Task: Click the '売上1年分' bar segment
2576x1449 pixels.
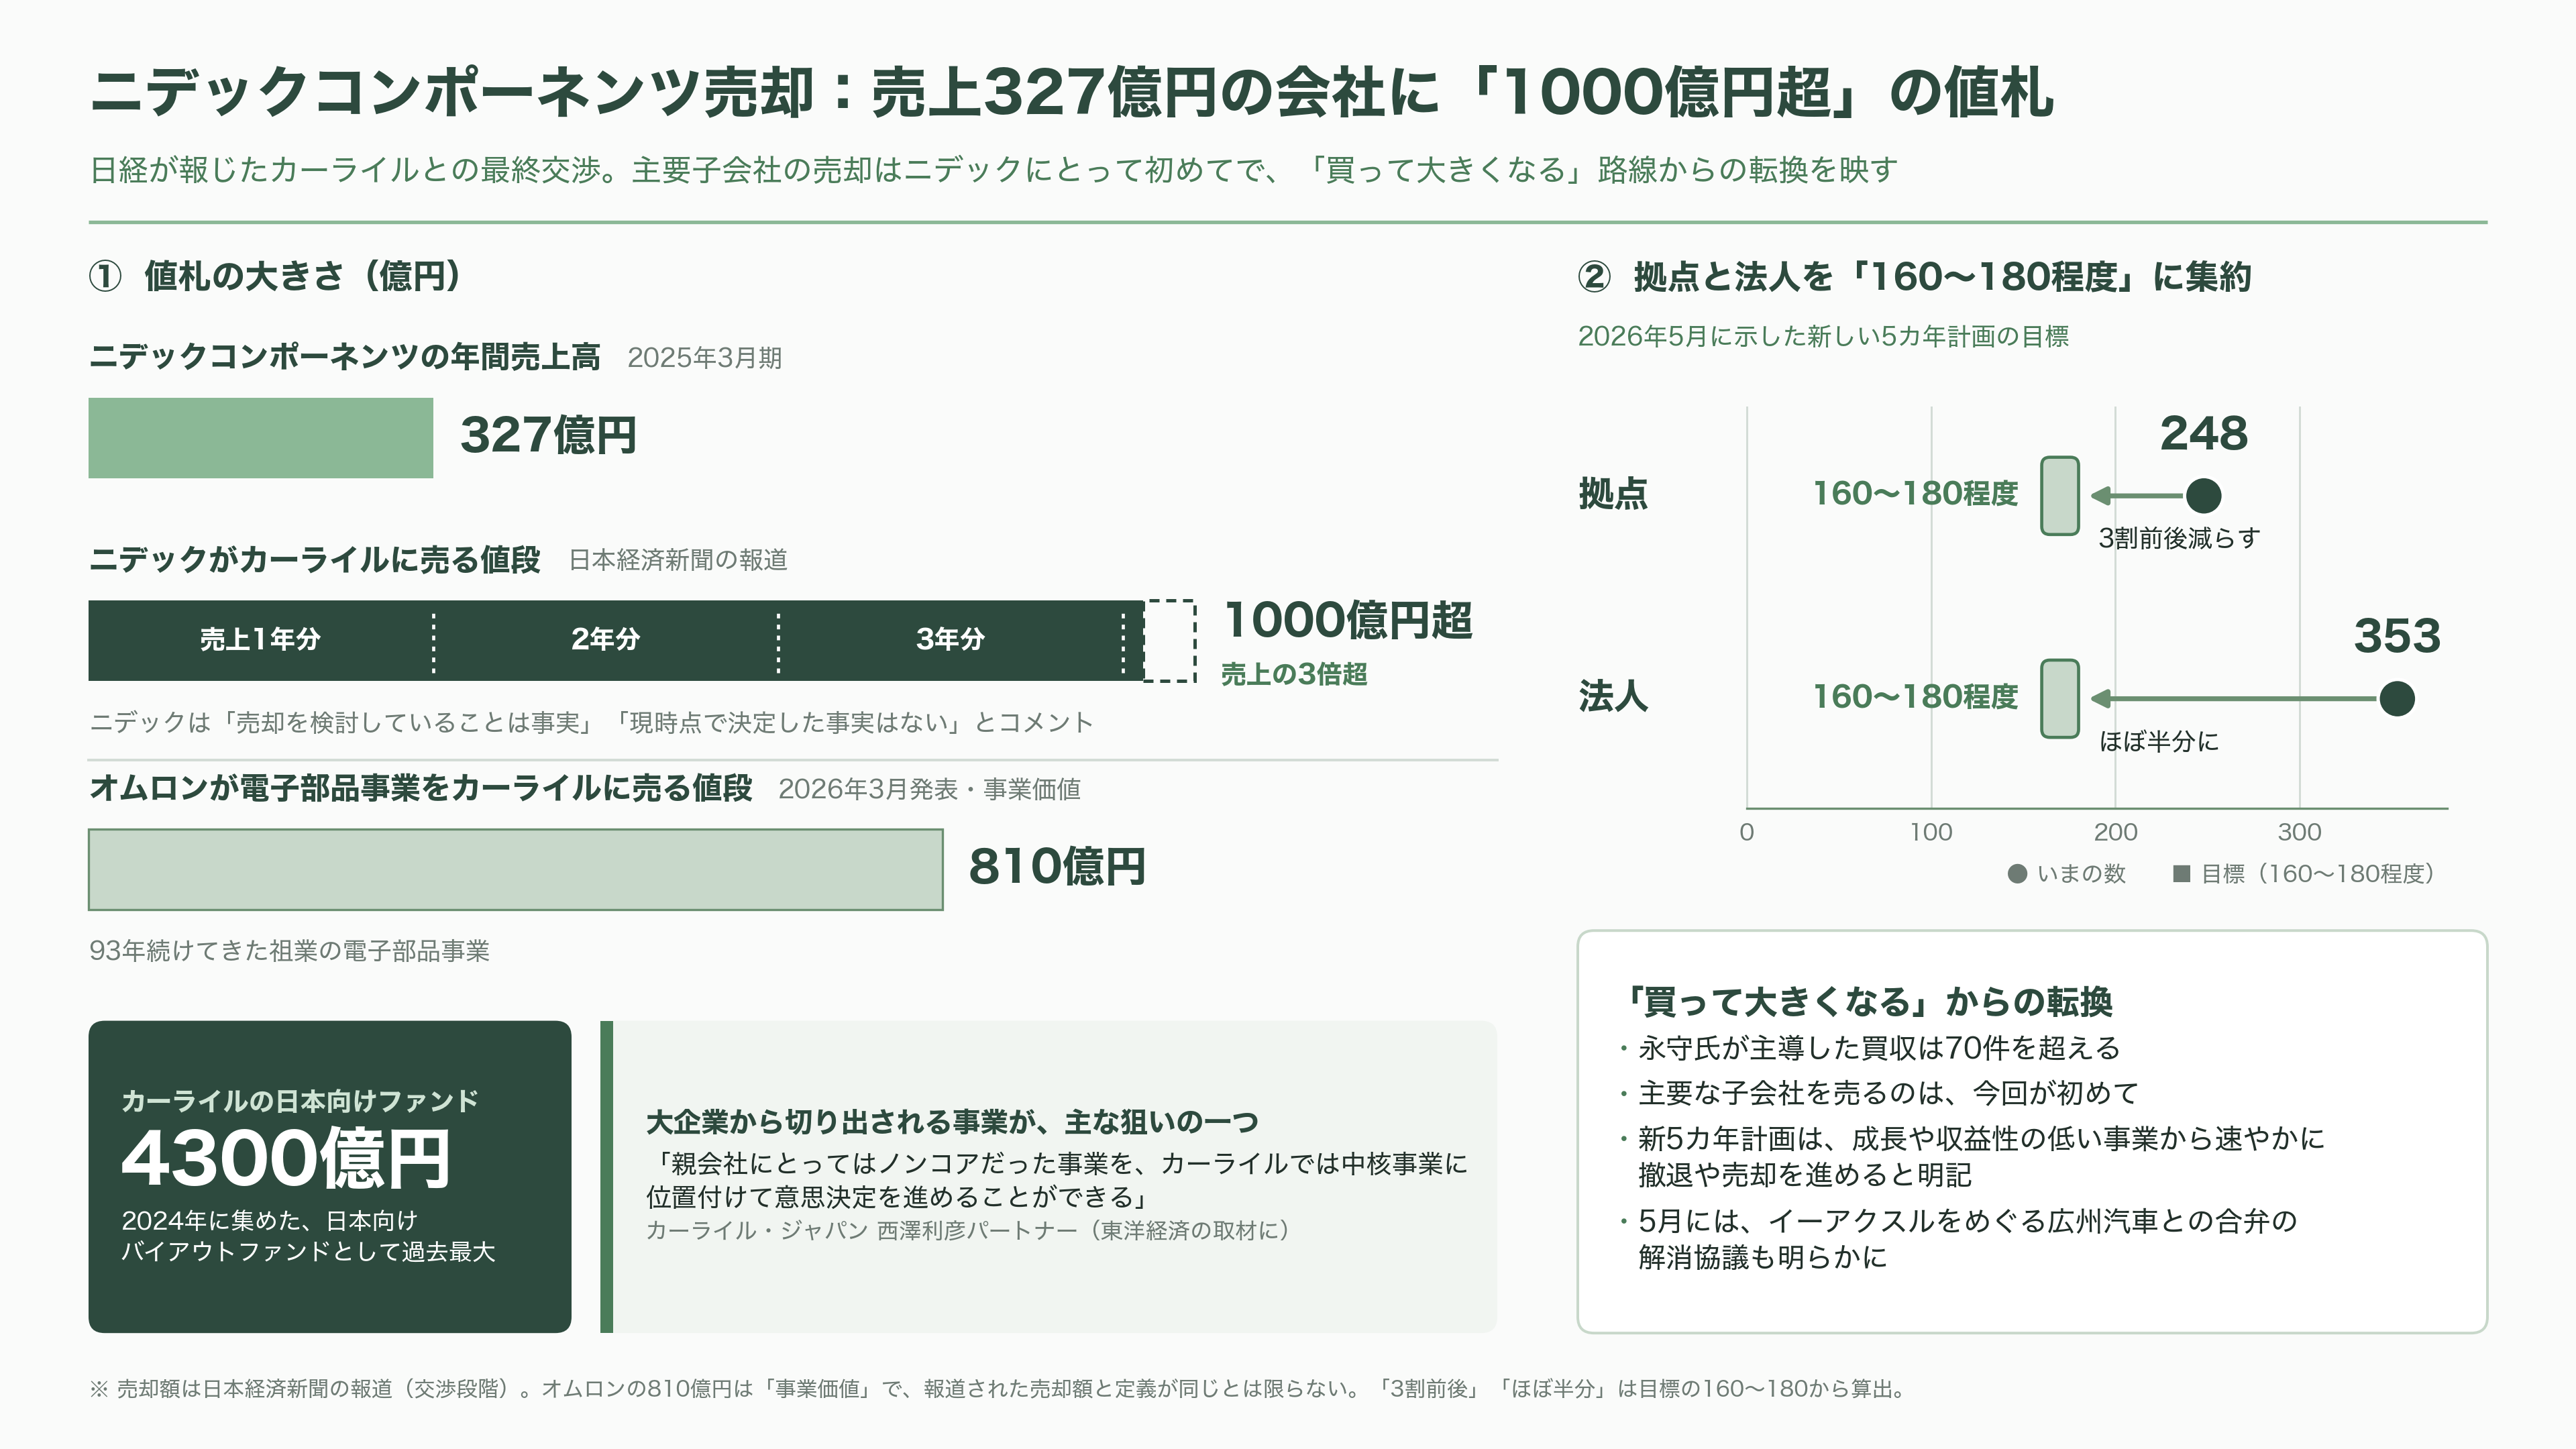Action: tap(261, 640)
